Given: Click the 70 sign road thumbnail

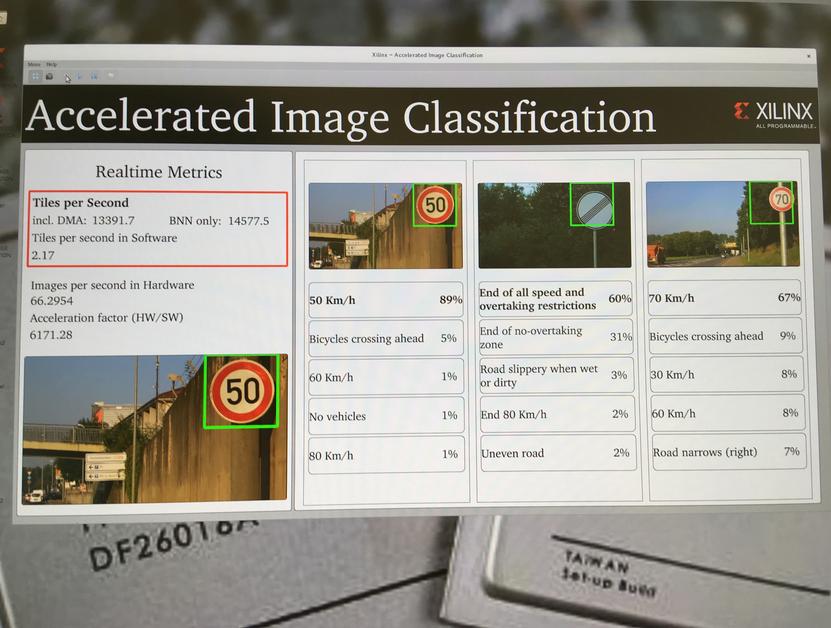Looking at the screenshot, I should pyautogui.click(x=722, y=224).
